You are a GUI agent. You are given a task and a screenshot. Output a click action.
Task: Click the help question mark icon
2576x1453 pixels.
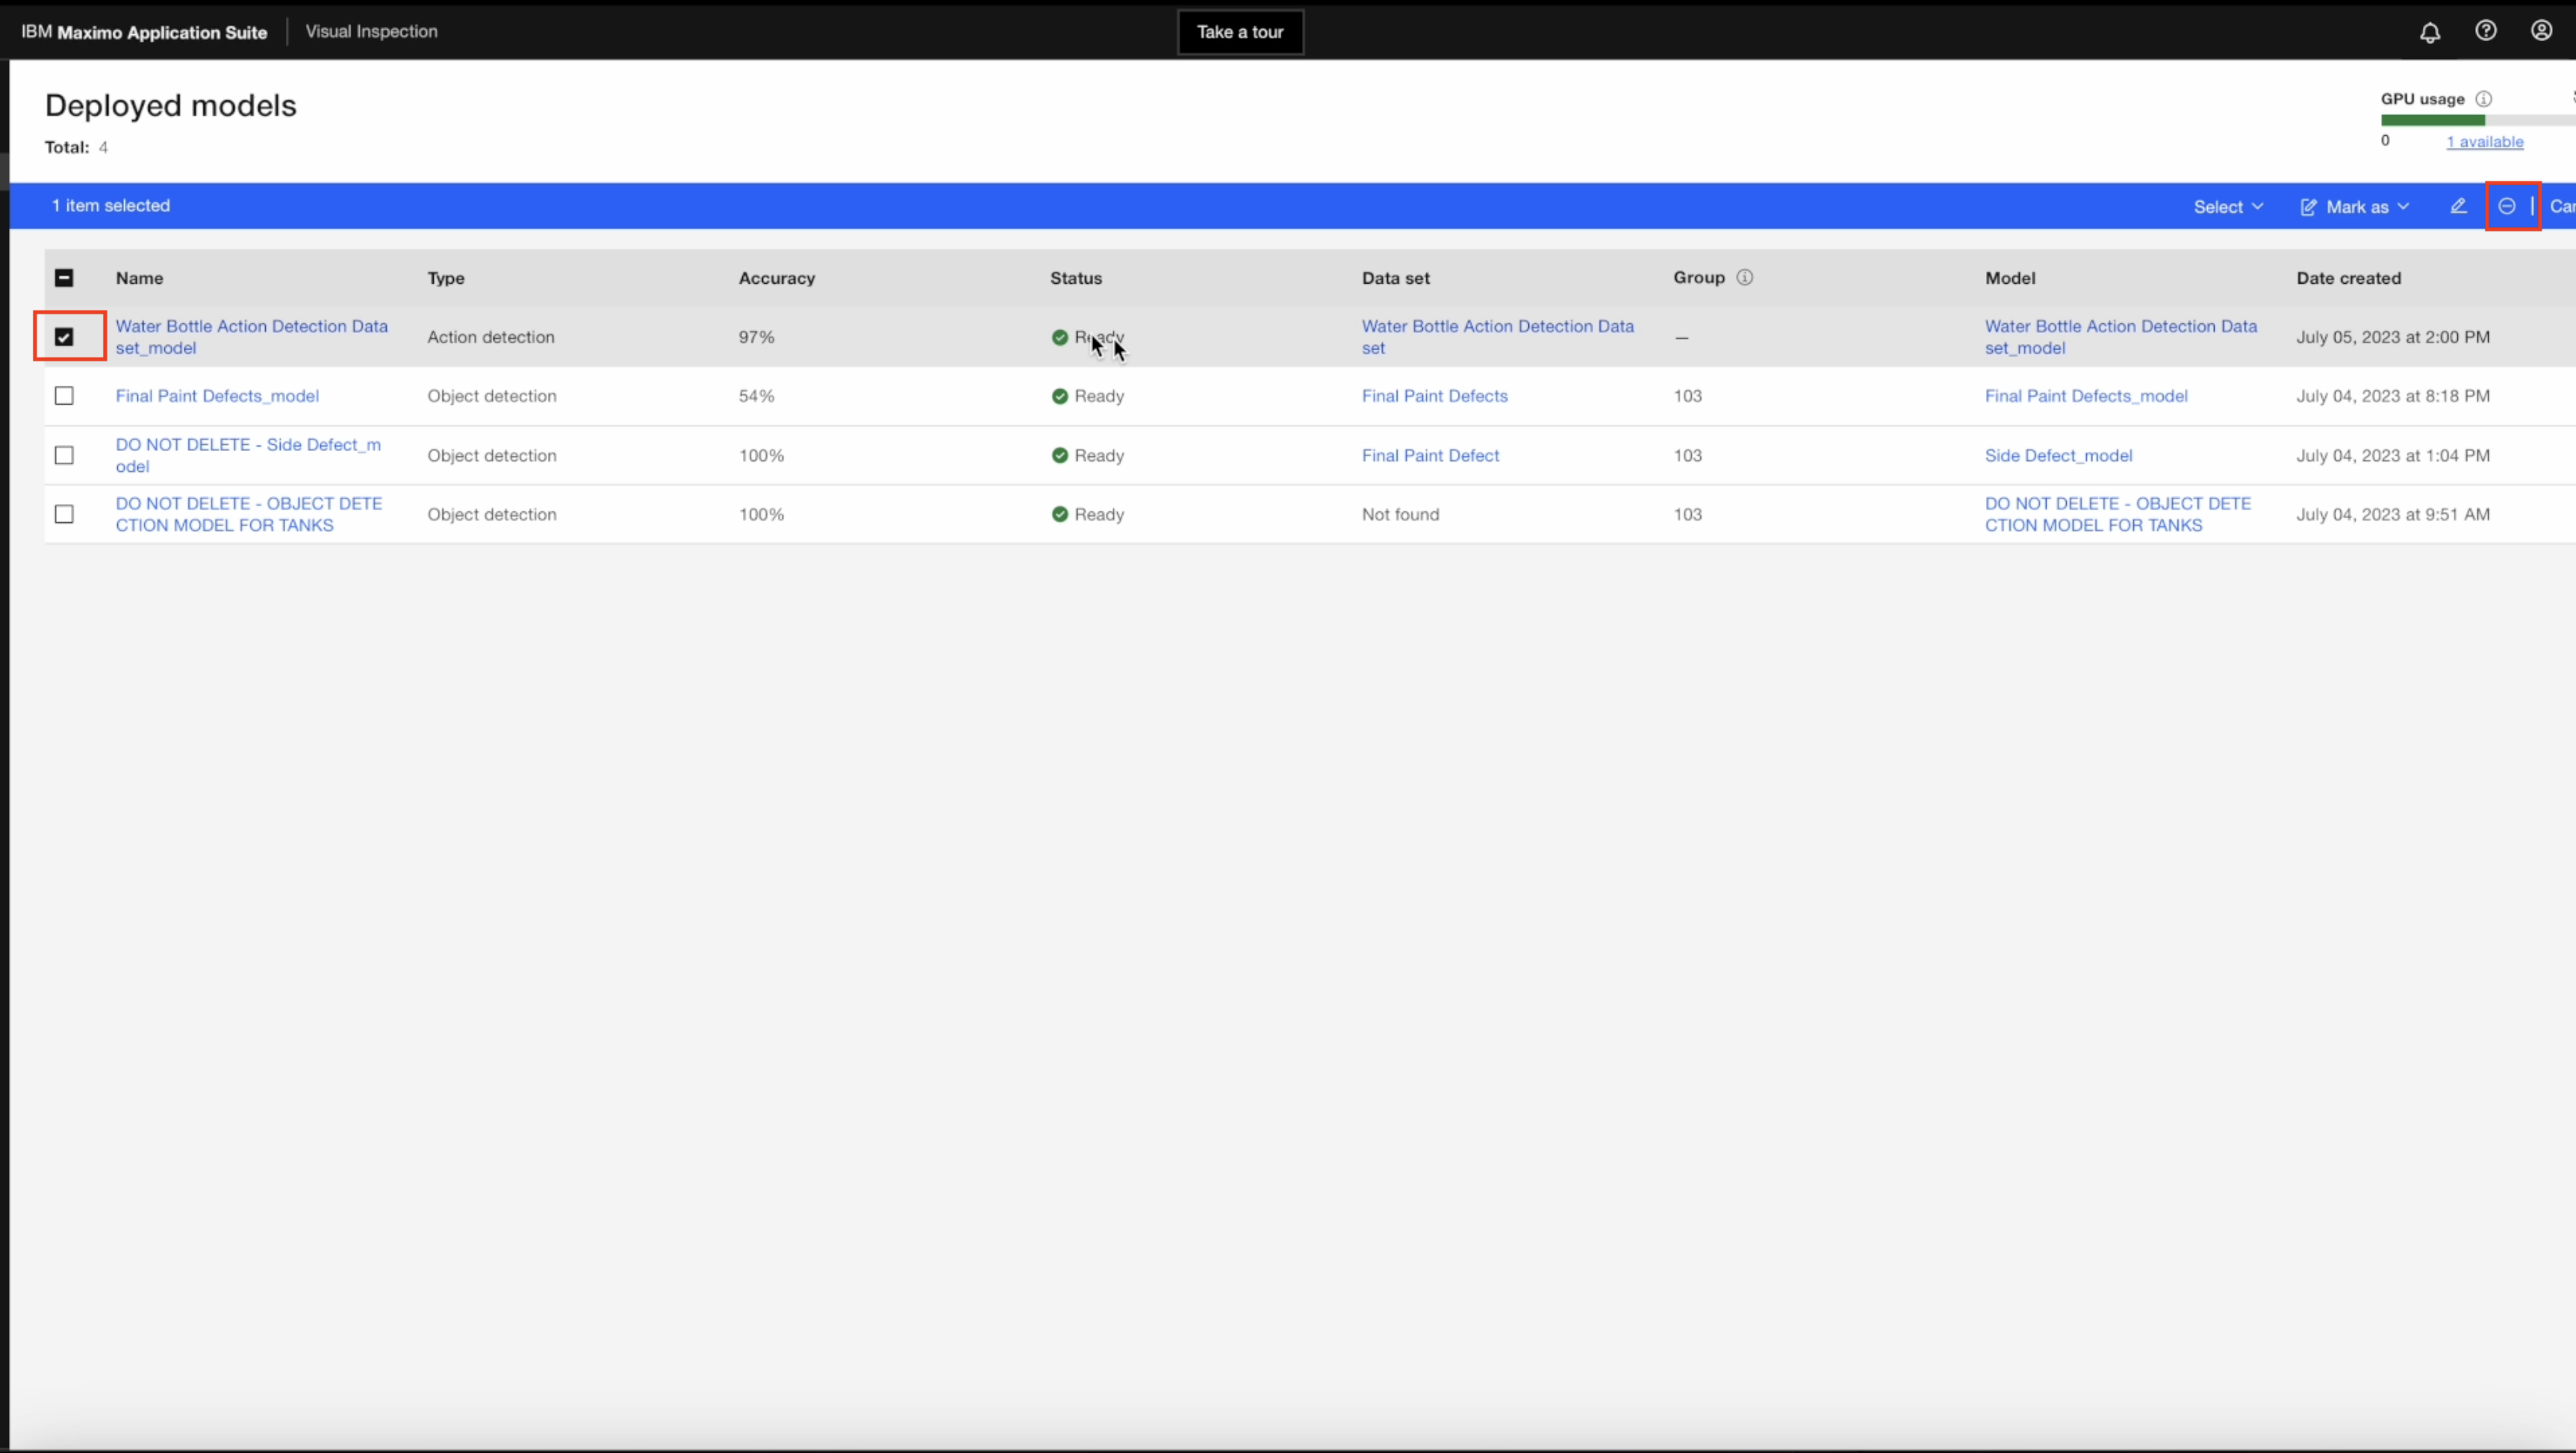pos(2485,31)
